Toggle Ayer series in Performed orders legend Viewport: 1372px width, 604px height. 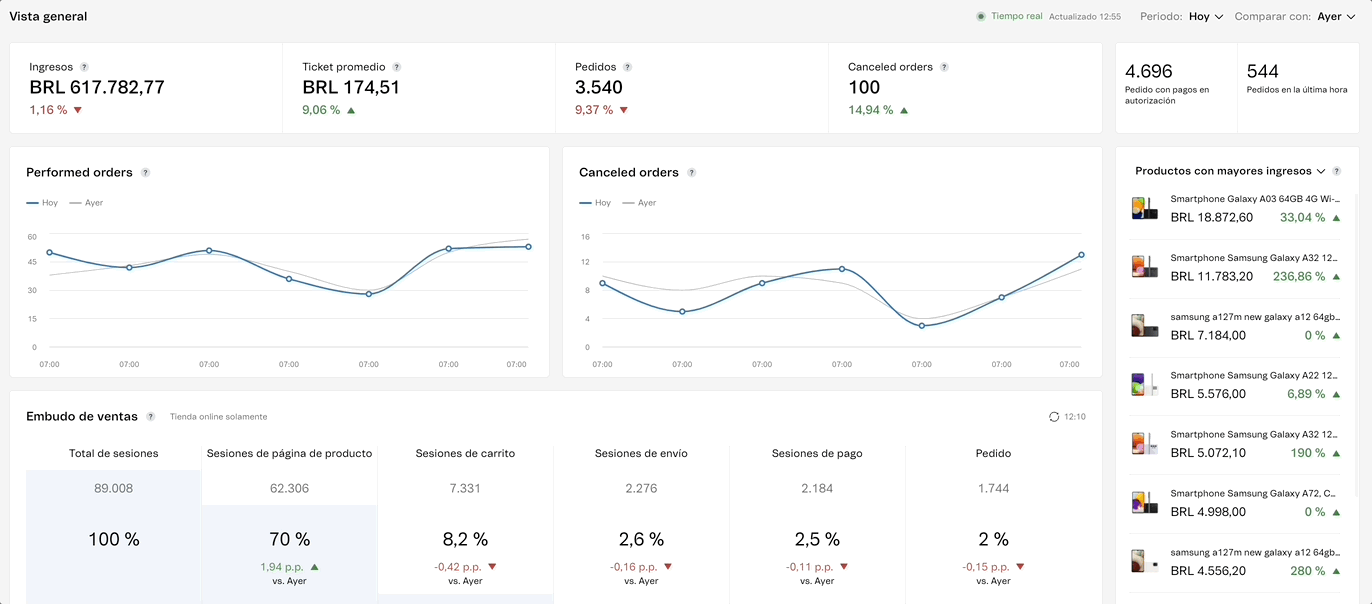click(86, 203)
